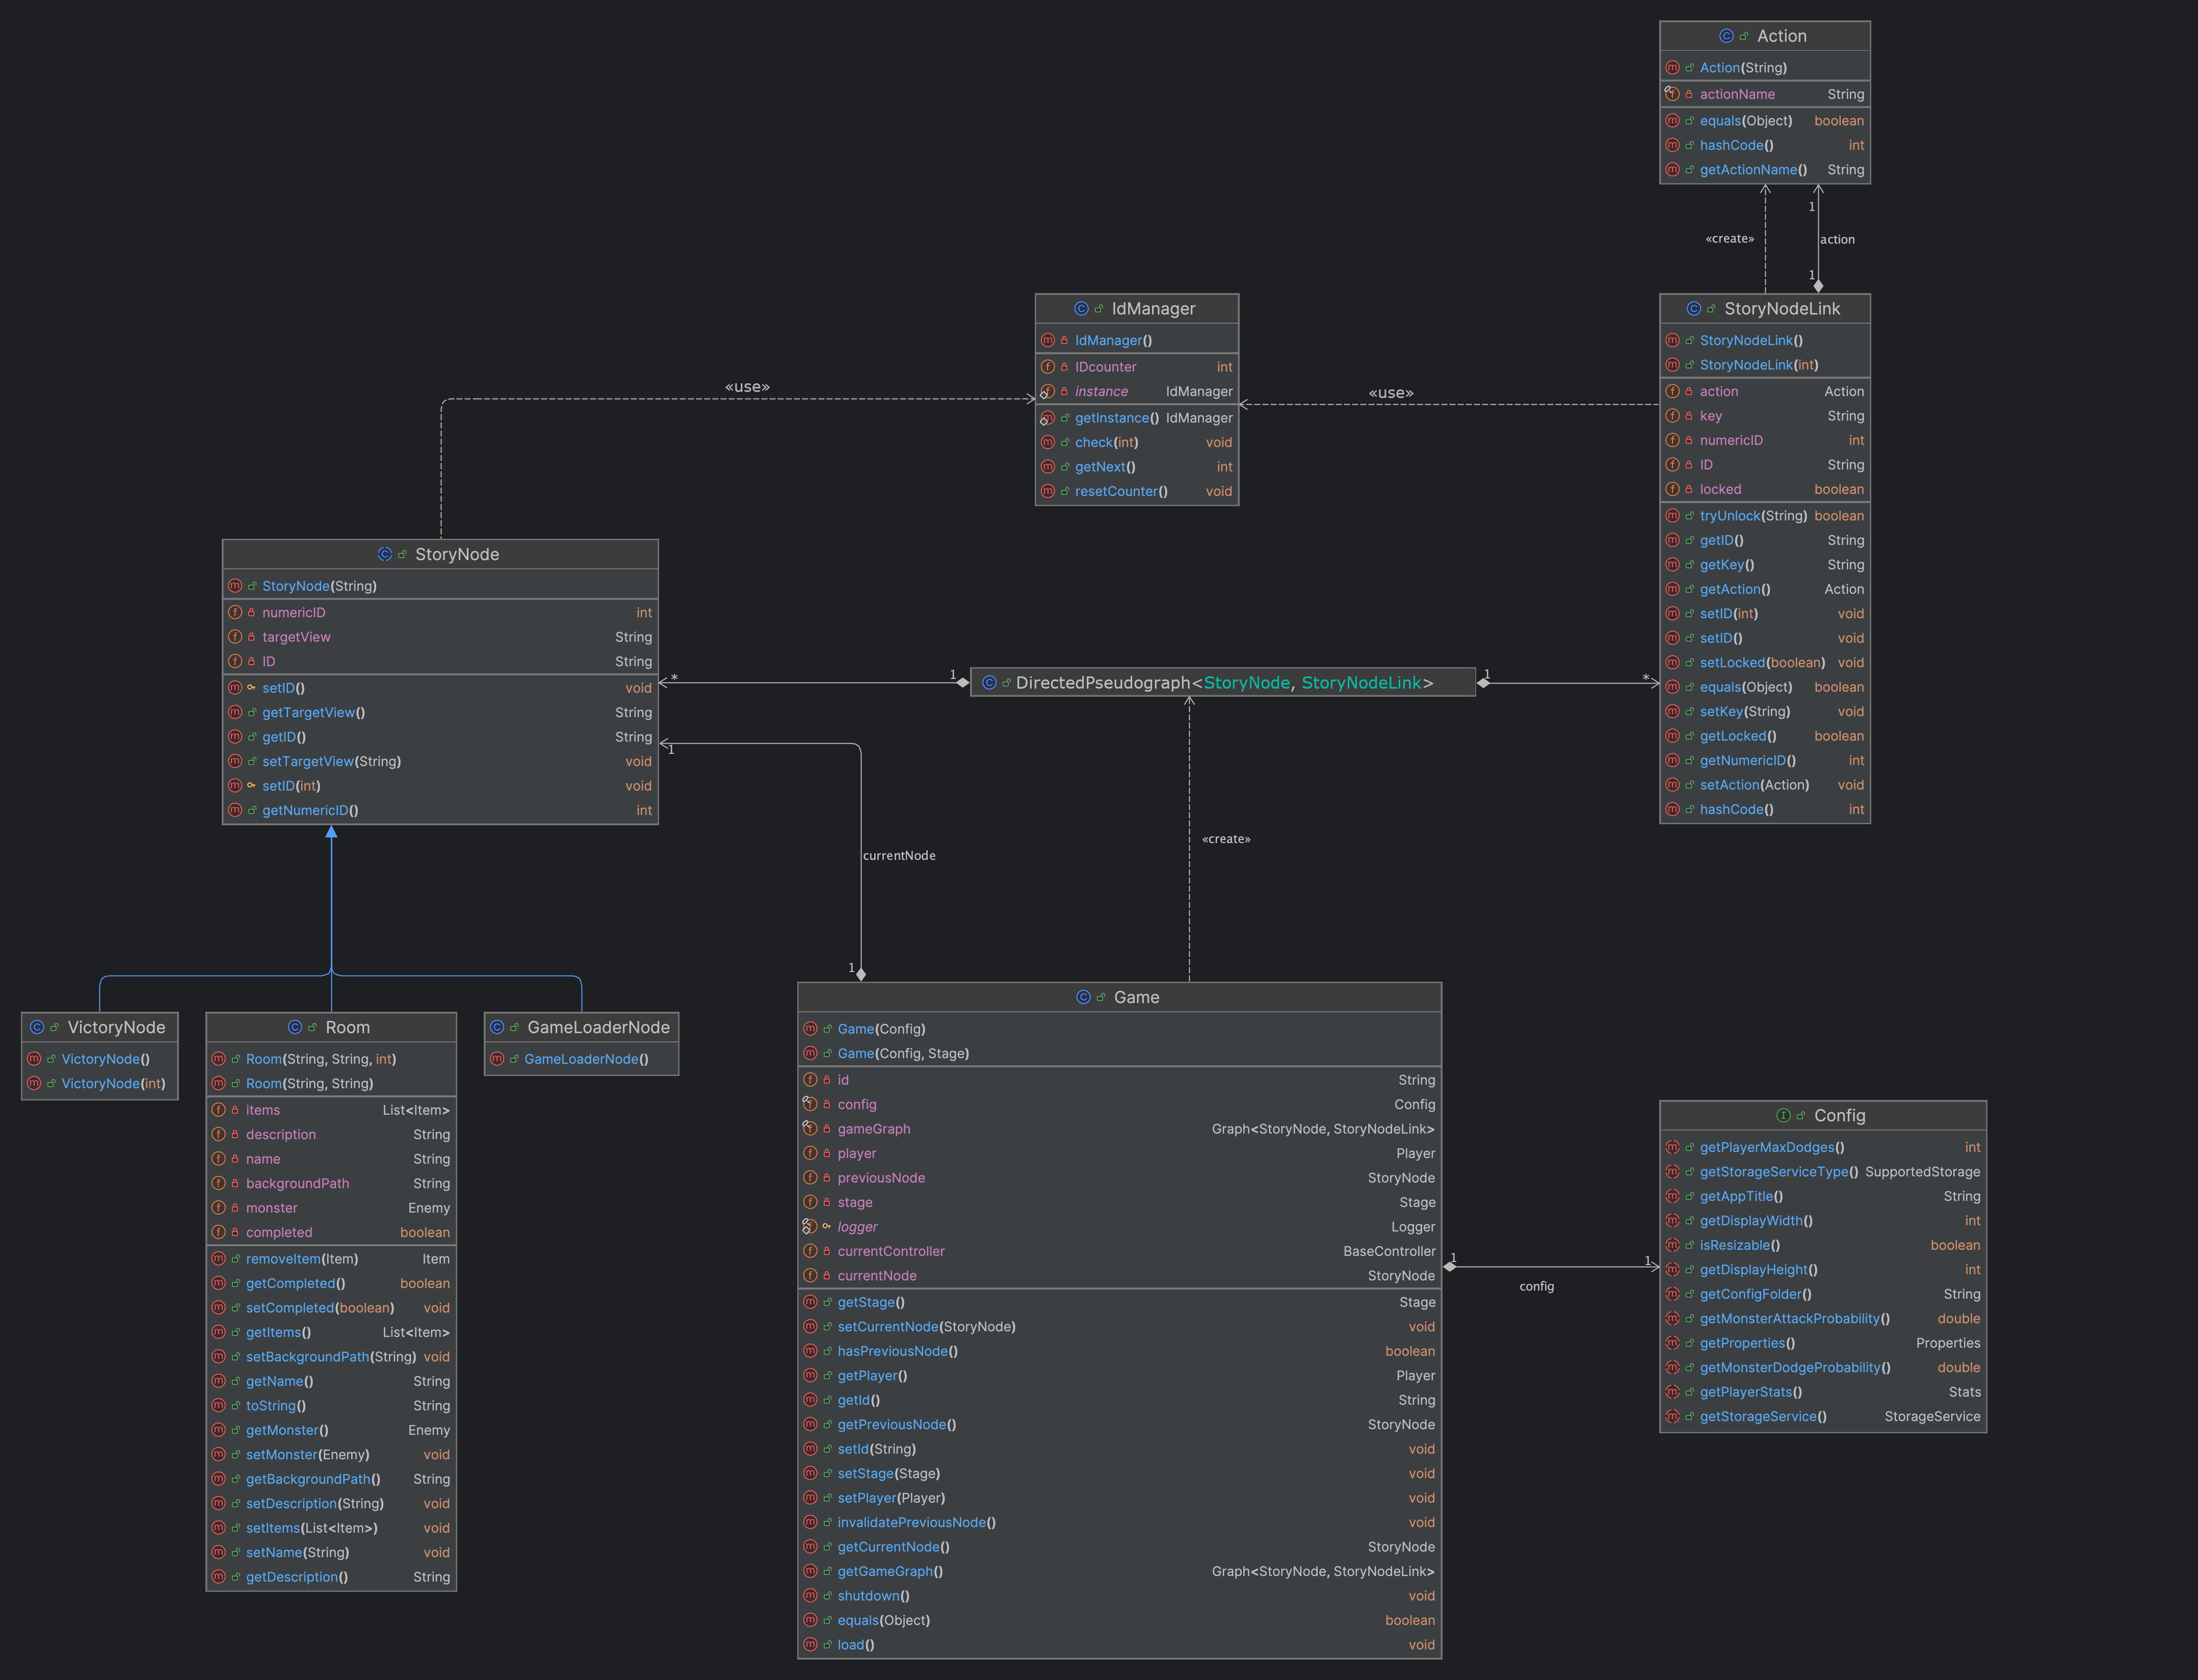Screen dimensions: 2198x1680
Task: Click the class icon beside GameLoaderNode title
Action: 496,1027
